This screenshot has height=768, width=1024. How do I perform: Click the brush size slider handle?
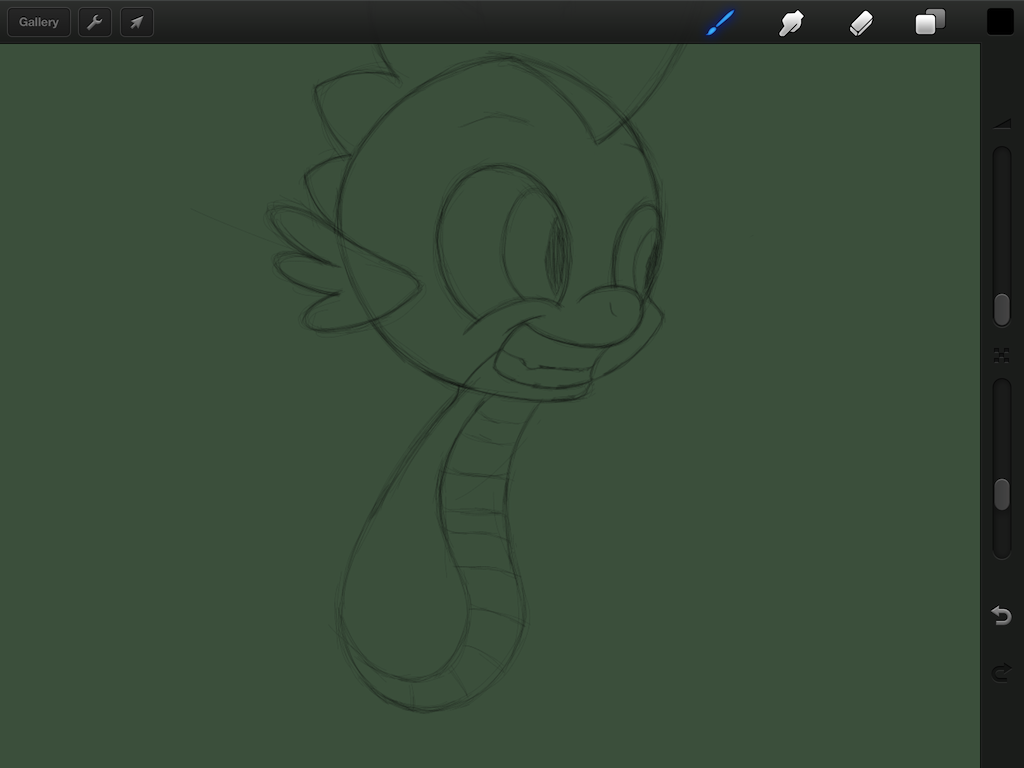1001,309
